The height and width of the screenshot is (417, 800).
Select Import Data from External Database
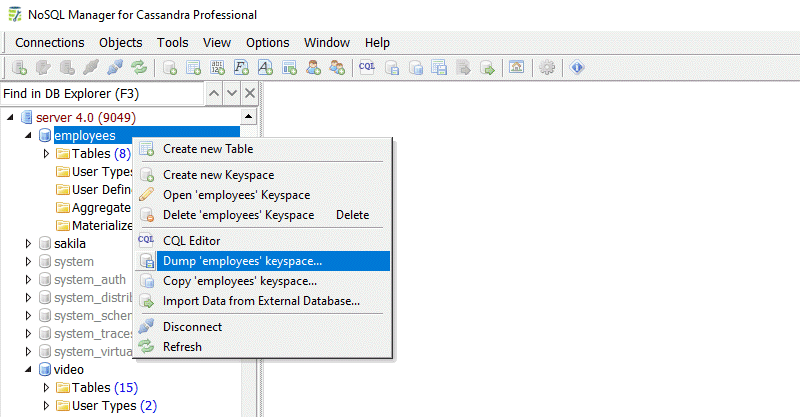click(x=261, y=301)
